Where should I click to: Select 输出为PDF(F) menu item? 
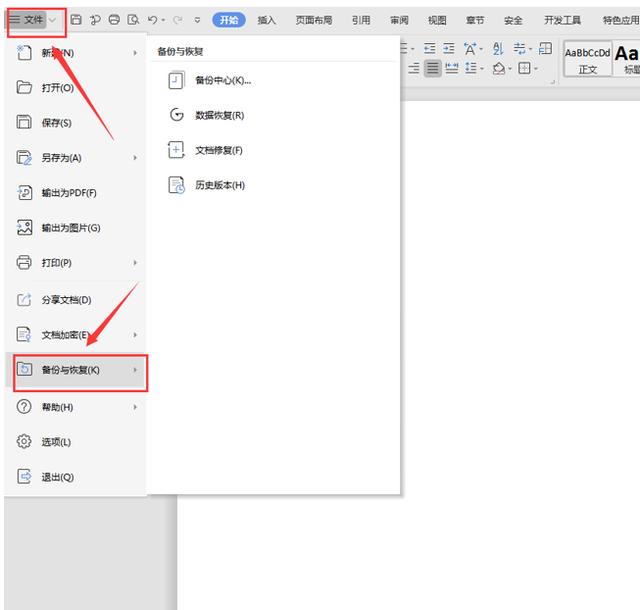pyautogui.click(x=76, y=192)
